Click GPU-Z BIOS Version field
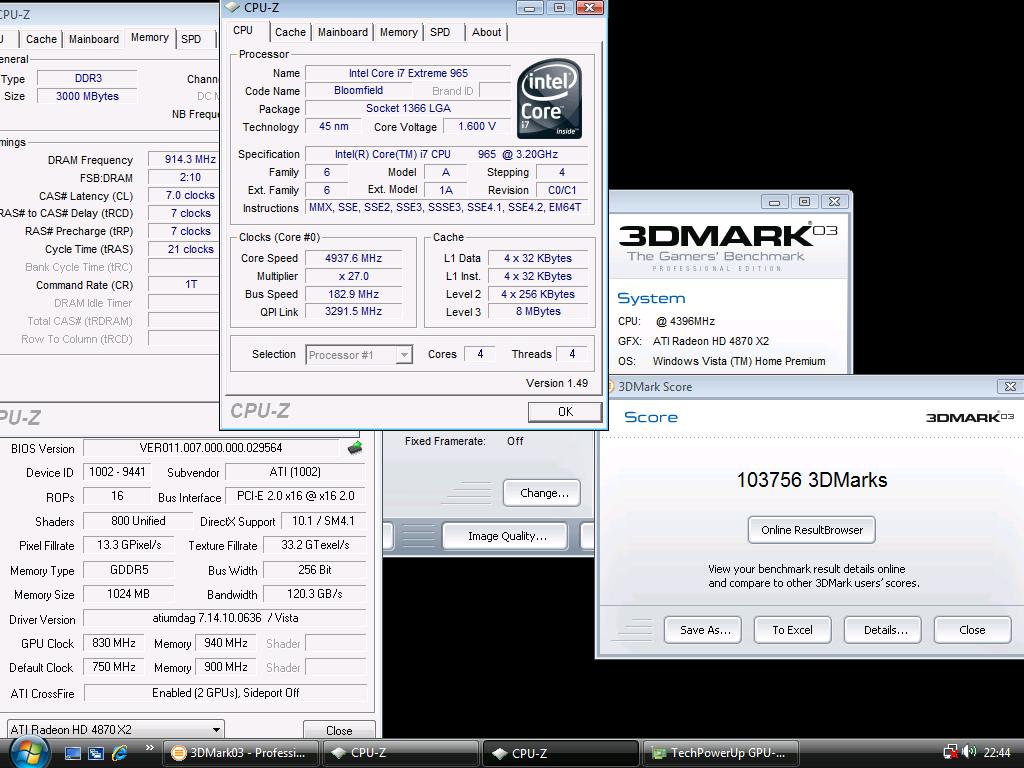Screen dimensions: 1024x768 click(x=211, y=448)
